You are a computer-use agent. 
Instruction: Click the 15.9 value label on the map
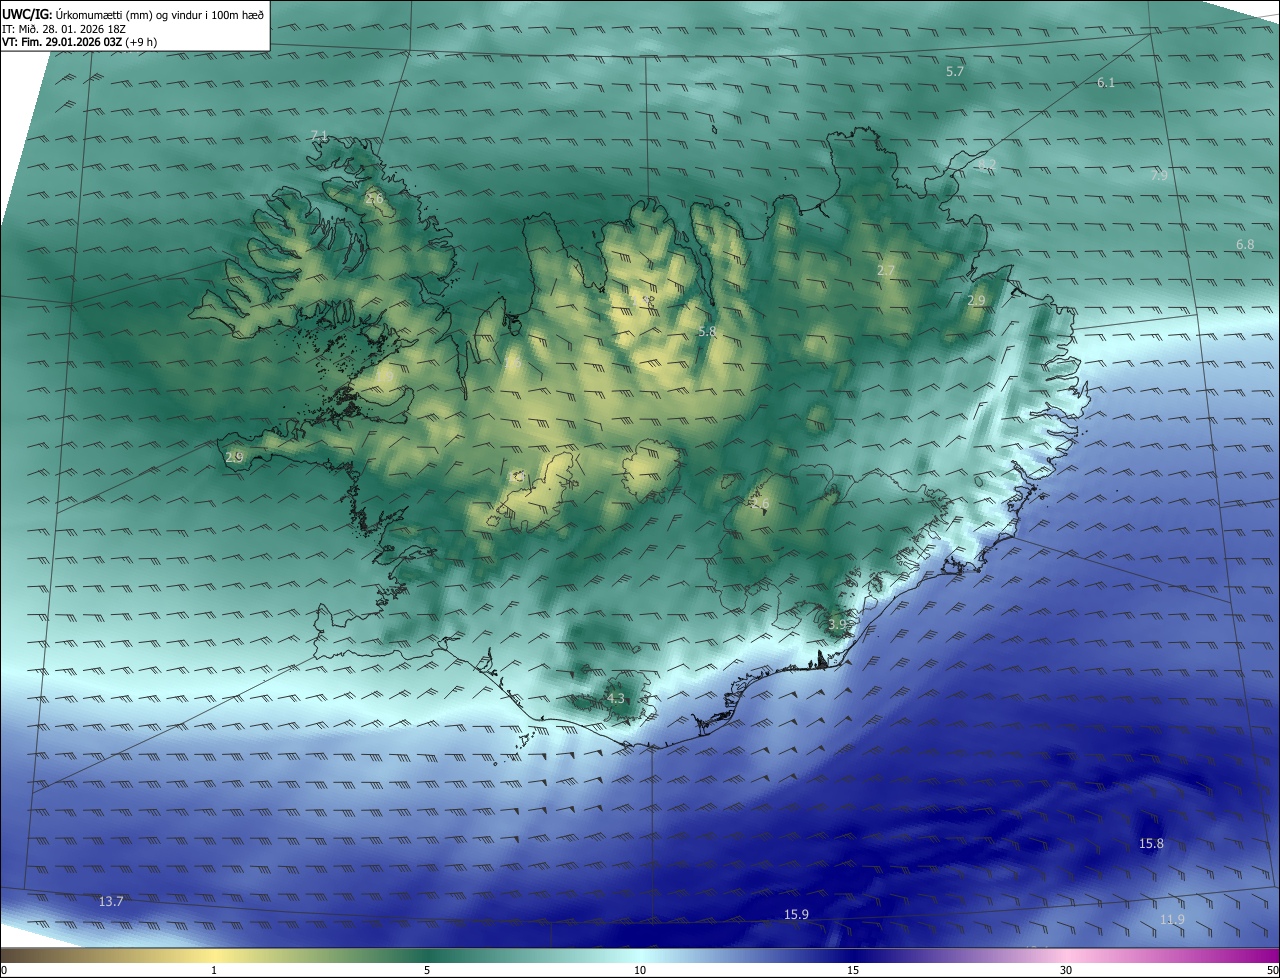pos(796,915)
